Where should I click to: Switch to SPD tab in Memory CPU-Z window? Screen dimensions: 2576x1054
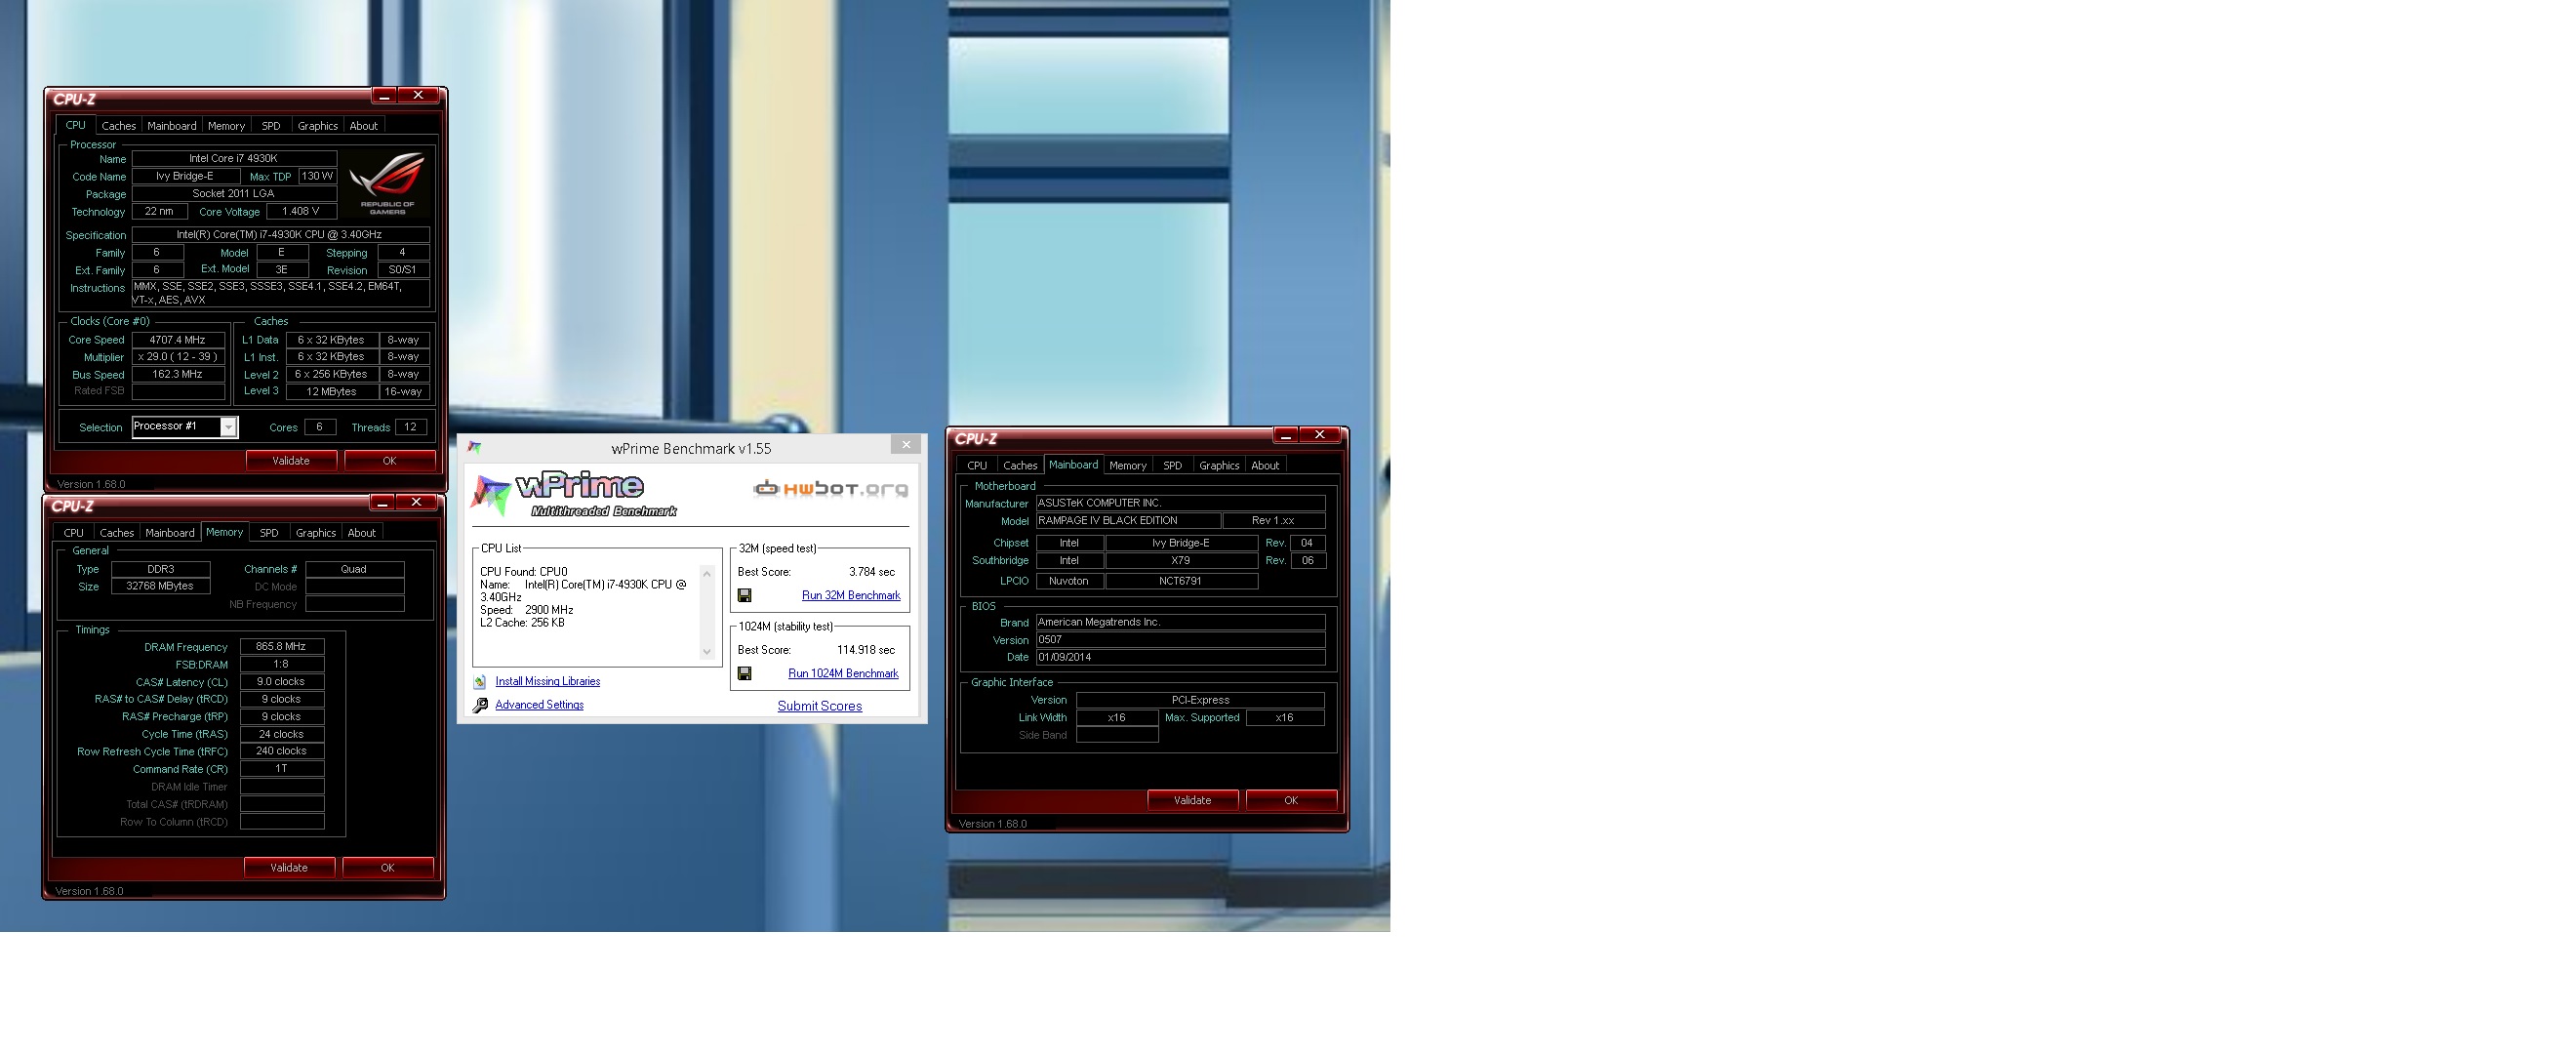pos(269,533)
